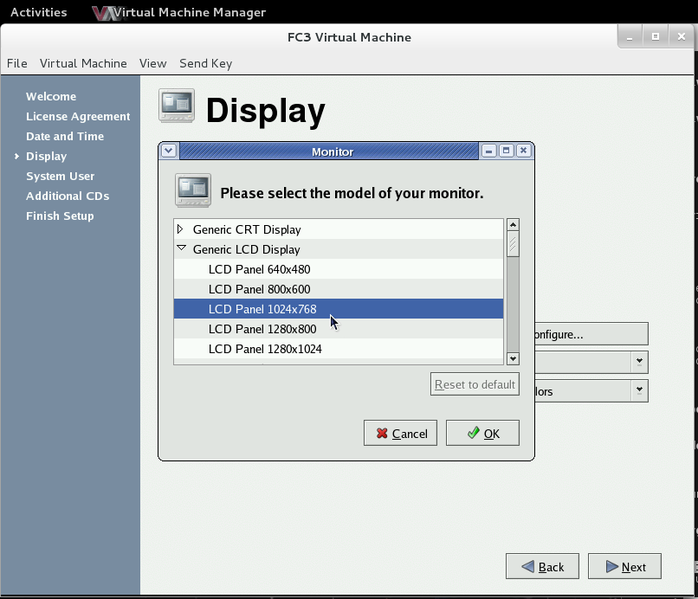Confirm monitor choice with OK
Image resolution: width=698 pixels, height=599 pixels.
coord(483,433)
